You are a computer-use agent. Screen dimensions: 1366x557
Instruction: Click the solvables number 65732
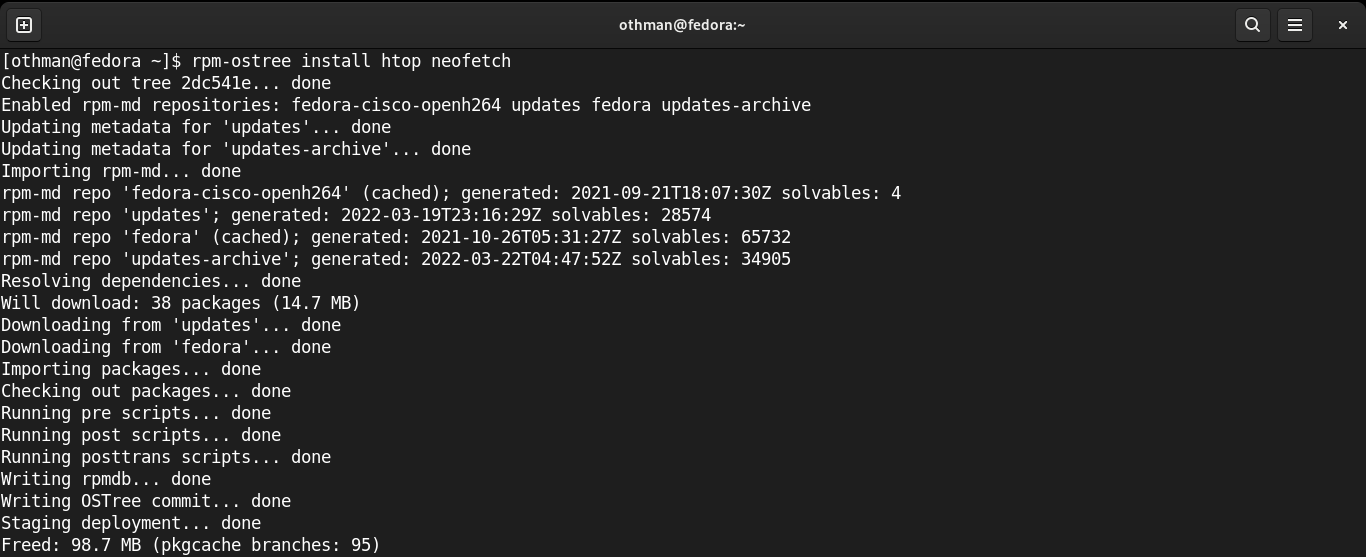[x=766, y=237]
